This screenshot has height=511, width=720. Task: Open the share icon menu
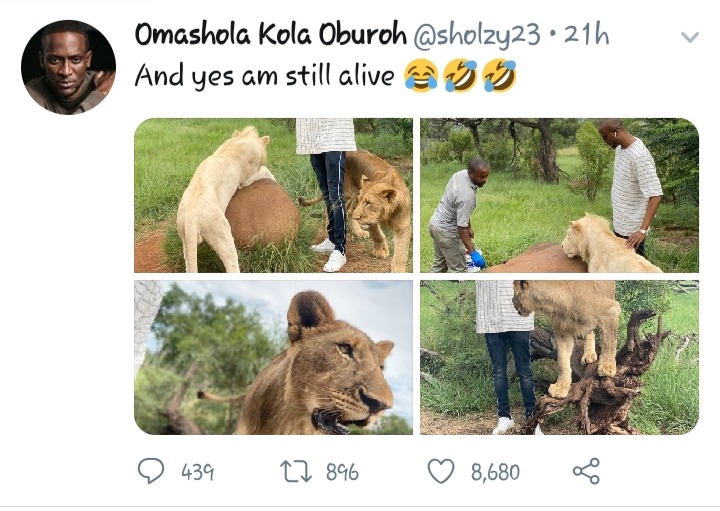(586, 471)
